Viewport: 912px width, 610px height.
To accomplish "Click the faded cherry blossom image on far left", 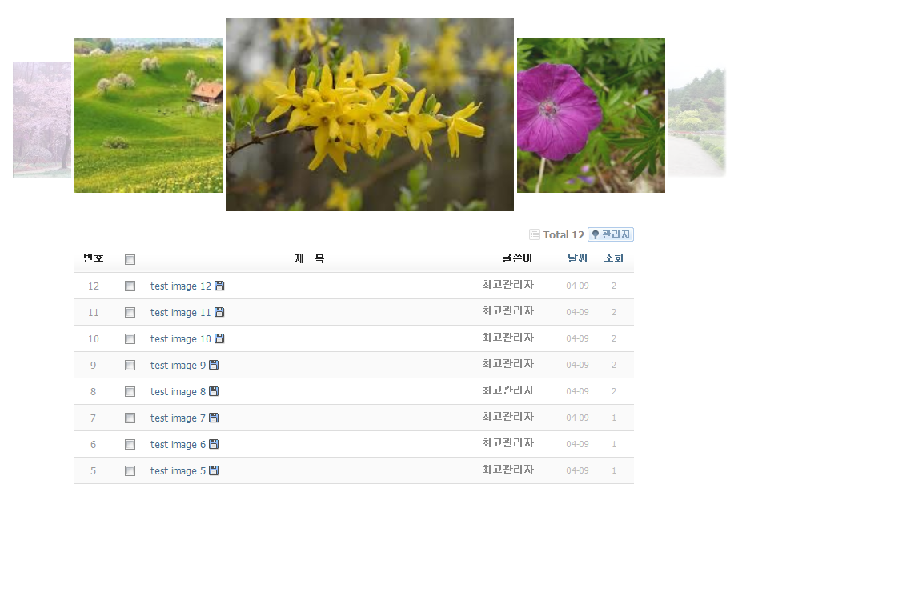I will pos(42,120).
